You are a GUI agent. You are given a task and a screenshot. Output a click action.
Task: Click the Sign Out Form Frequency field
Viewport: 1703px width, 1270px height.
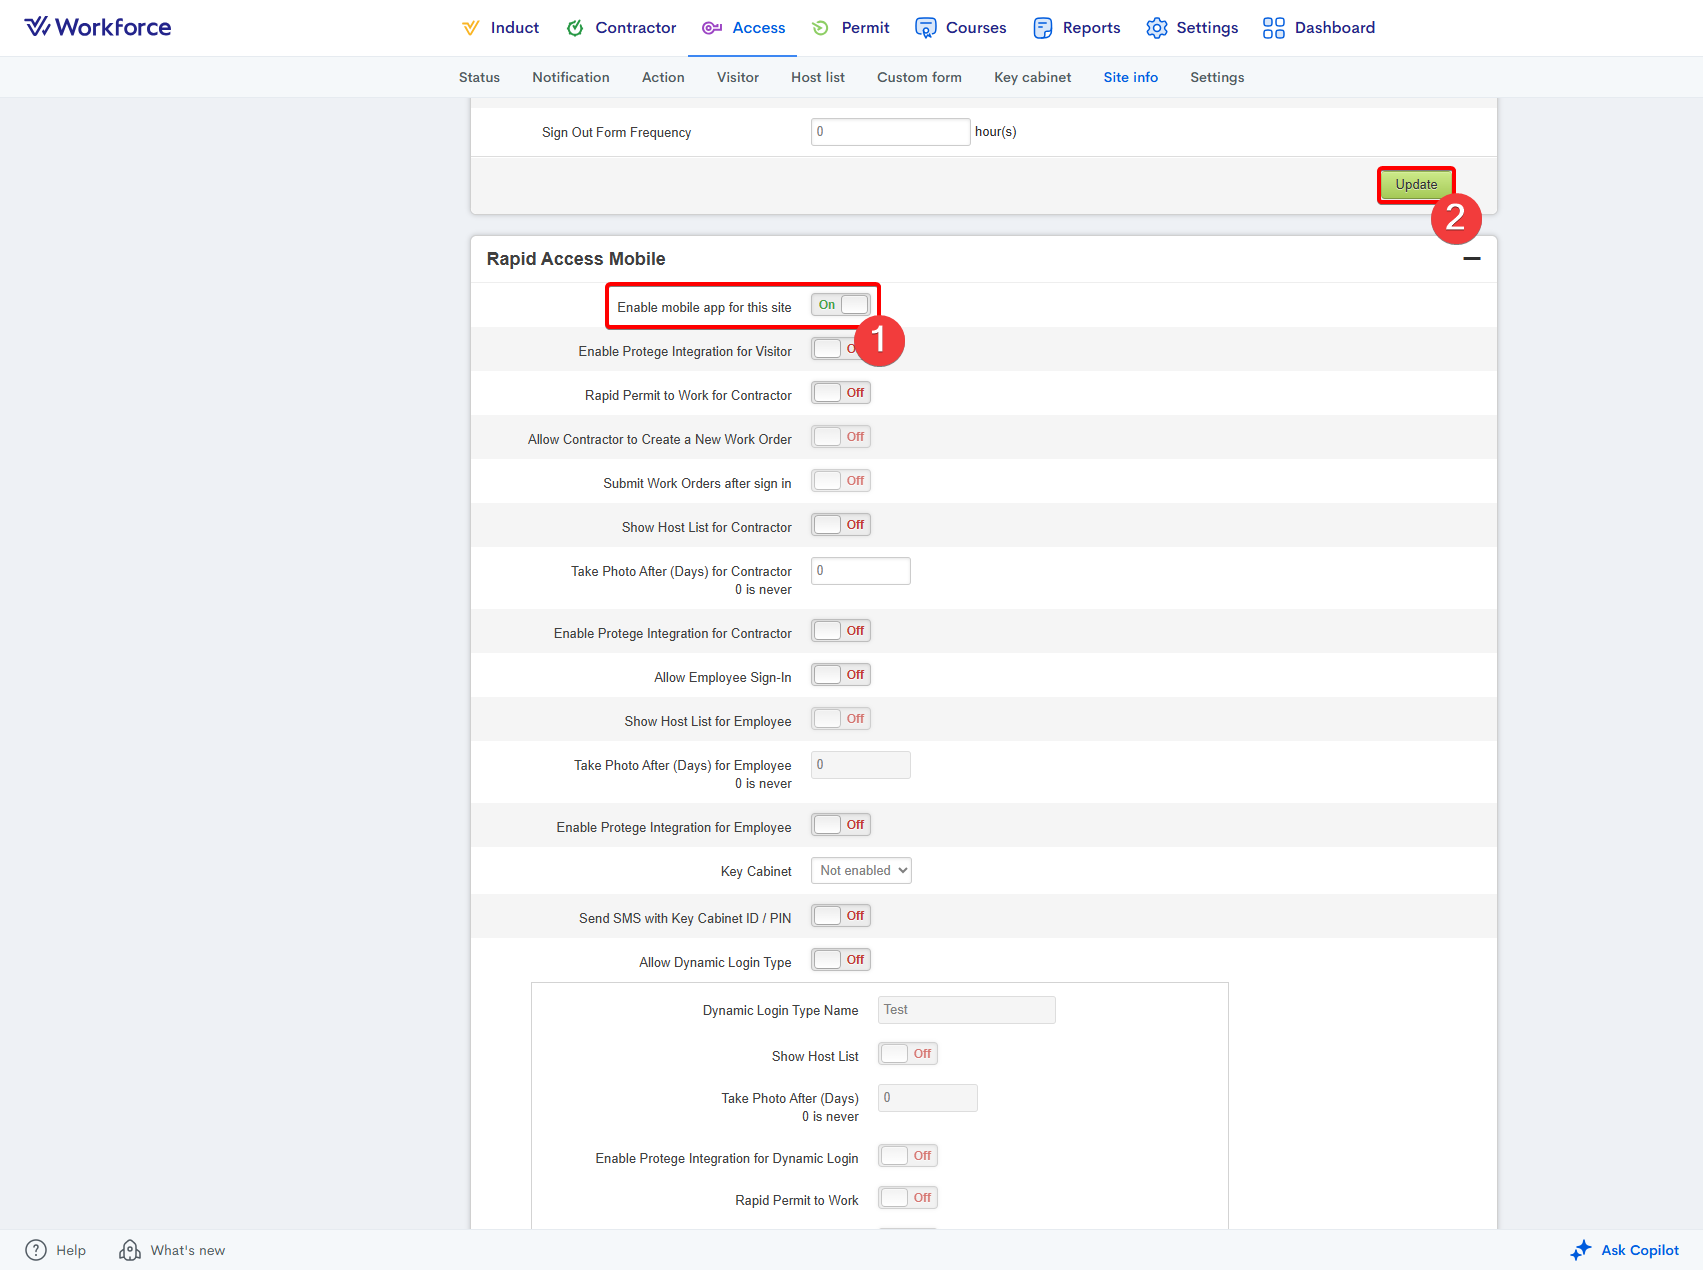pos(890,132)
